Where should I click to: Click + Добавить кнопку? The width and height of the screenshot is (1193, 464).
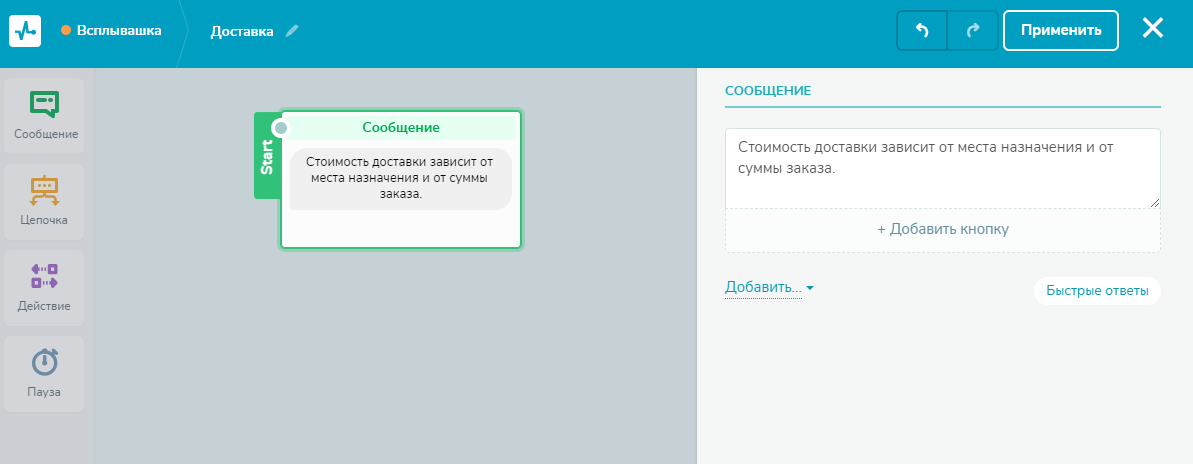pos(943,229)
